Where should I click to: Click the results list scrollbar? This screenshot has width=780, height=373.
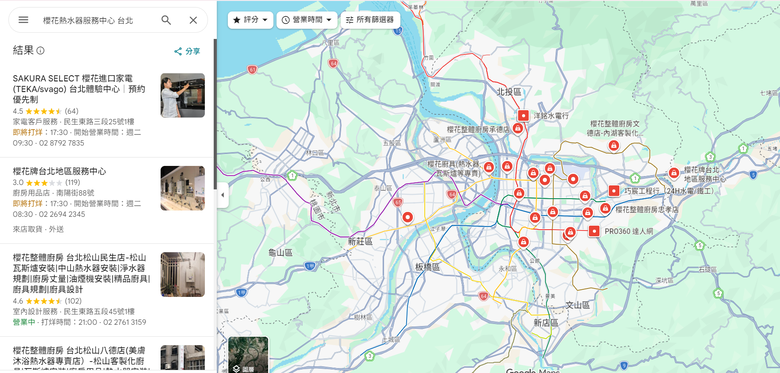point(215,114)
